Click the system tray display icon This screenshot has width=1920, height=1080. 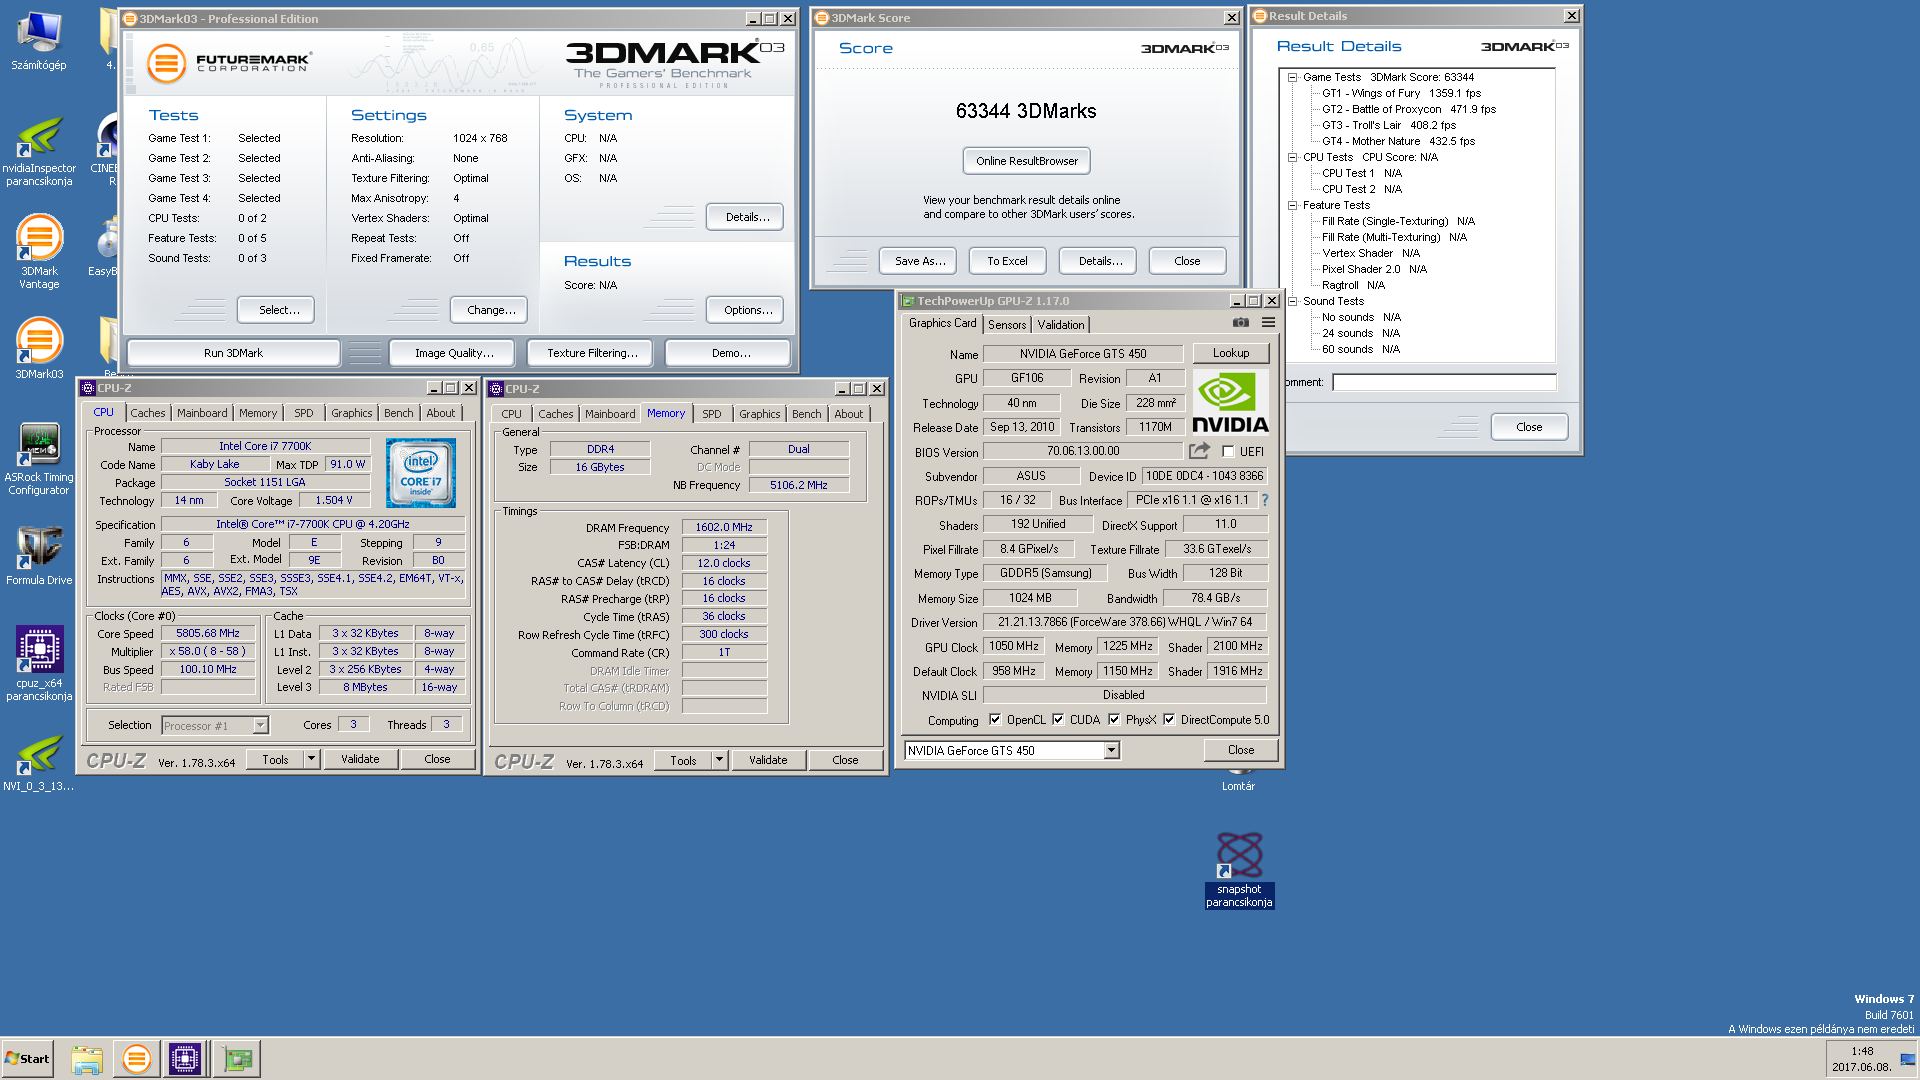tap(1908, 1059)
